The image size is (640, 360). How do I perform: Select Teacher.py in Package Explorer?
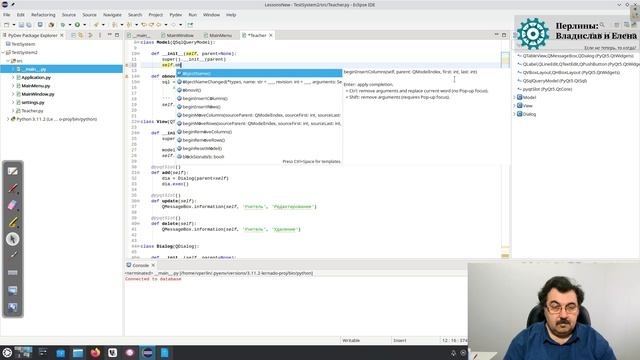tap(32, 111)
